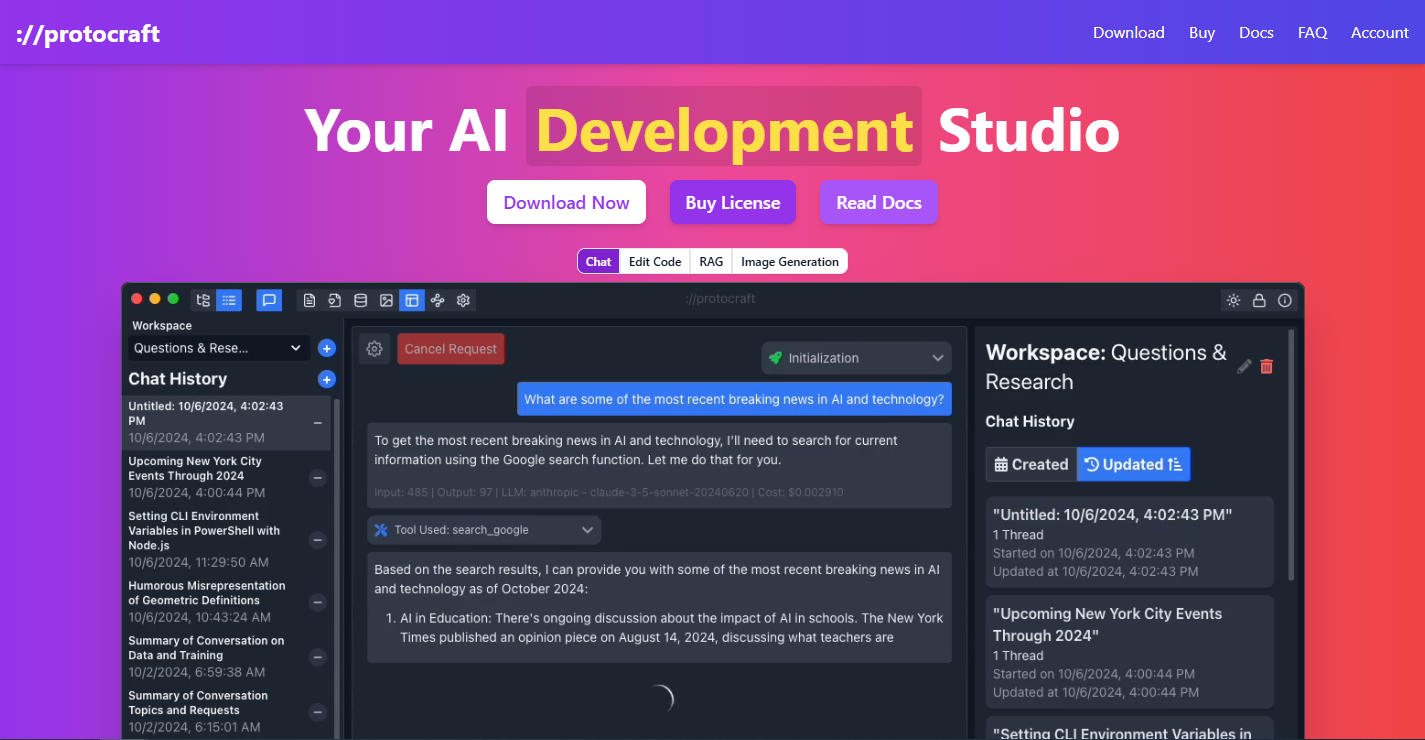This screenshot has width=1425, height=740.
Task: Switch to the Image Generation tab
Action: click(x=790, y=261)
